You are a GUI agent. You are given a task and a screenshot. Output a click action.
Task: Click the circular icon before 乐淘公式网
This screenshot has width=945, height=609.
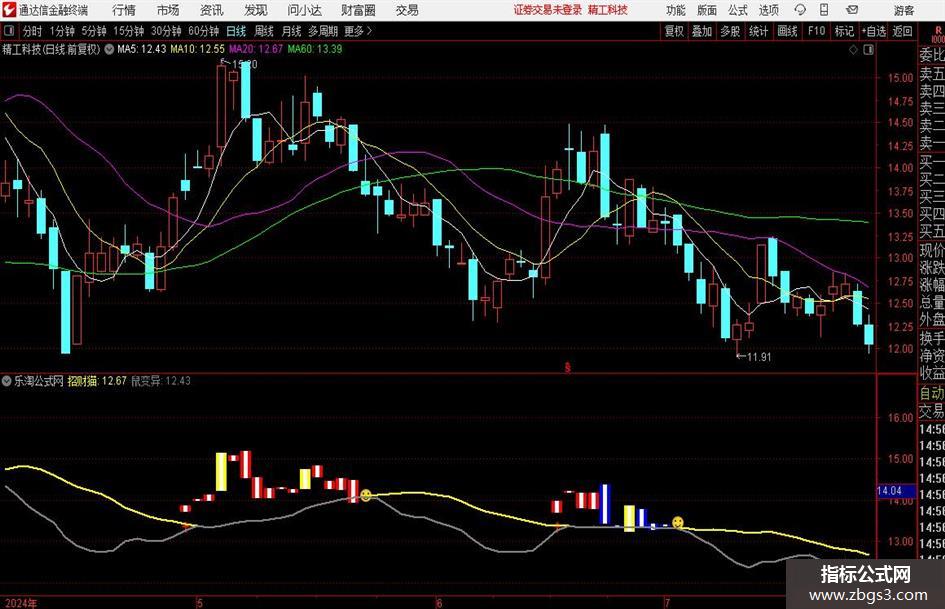click(7, 381)
